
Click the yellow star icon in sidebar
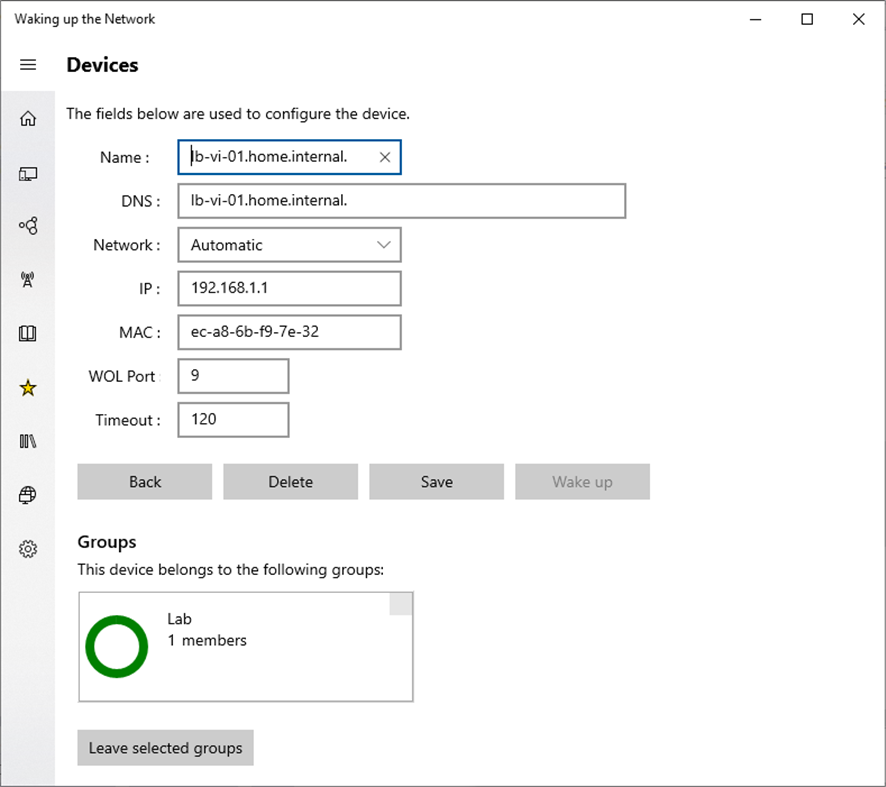click(28, 388)
